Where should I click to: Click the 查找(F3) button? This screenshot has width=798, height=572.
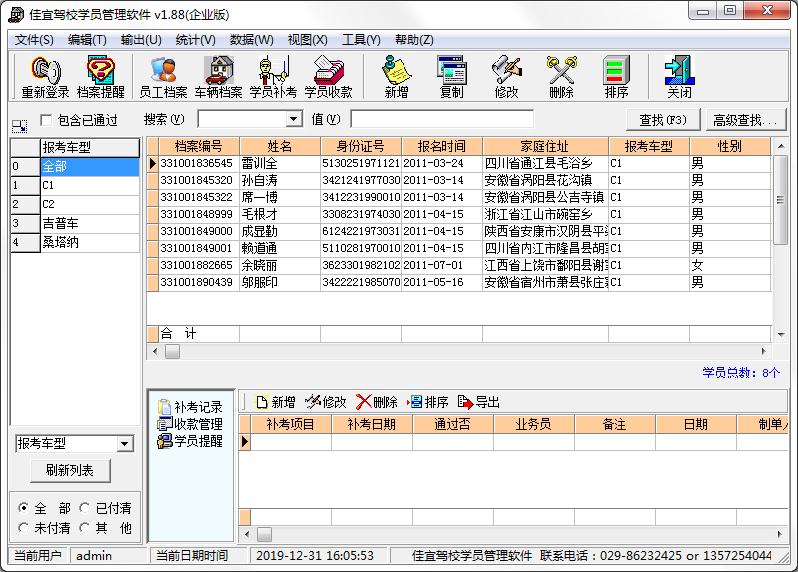[663, 120]
